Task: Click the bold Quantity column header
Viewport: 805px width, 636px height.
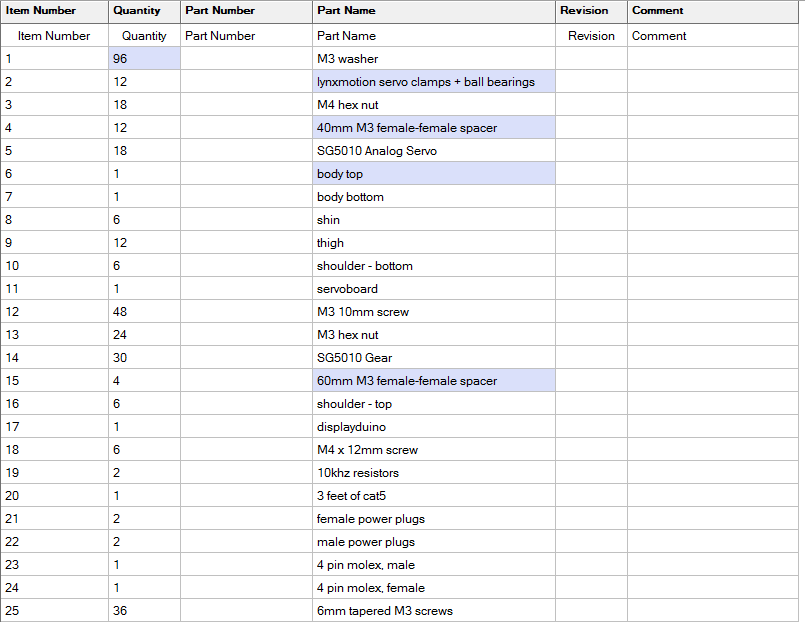Action: [136, 11]
